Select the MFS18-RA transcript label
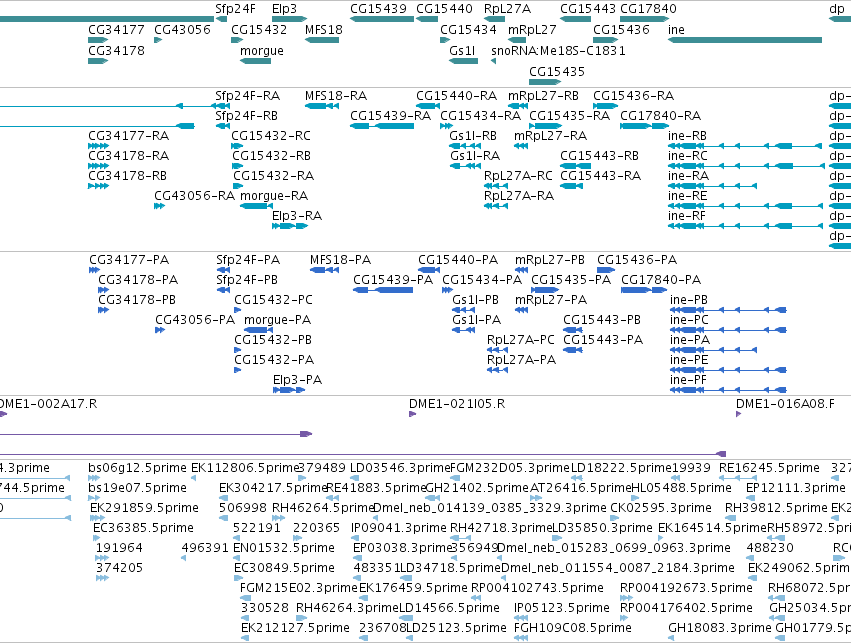Image resolution: width=851 pixels, height=643 pixels. pyautogui.click(x=336, y=96)
